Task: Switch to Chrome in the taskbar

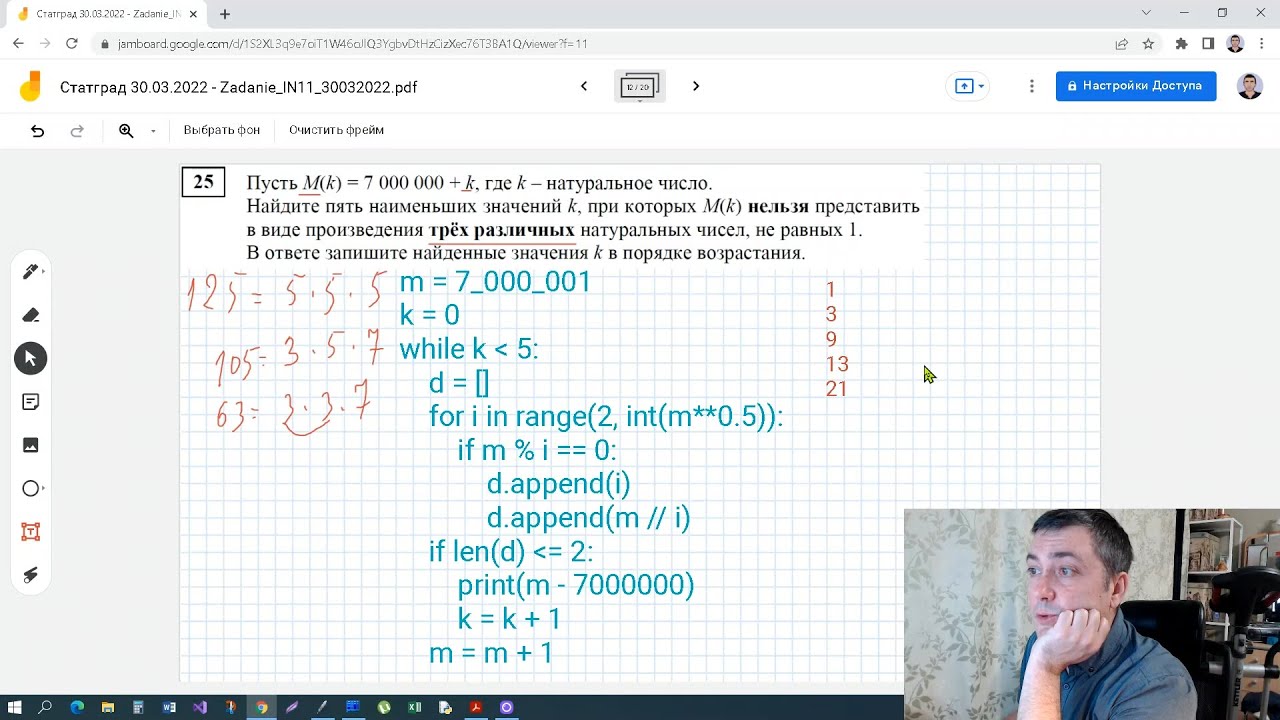Action: tap(261, 707)
